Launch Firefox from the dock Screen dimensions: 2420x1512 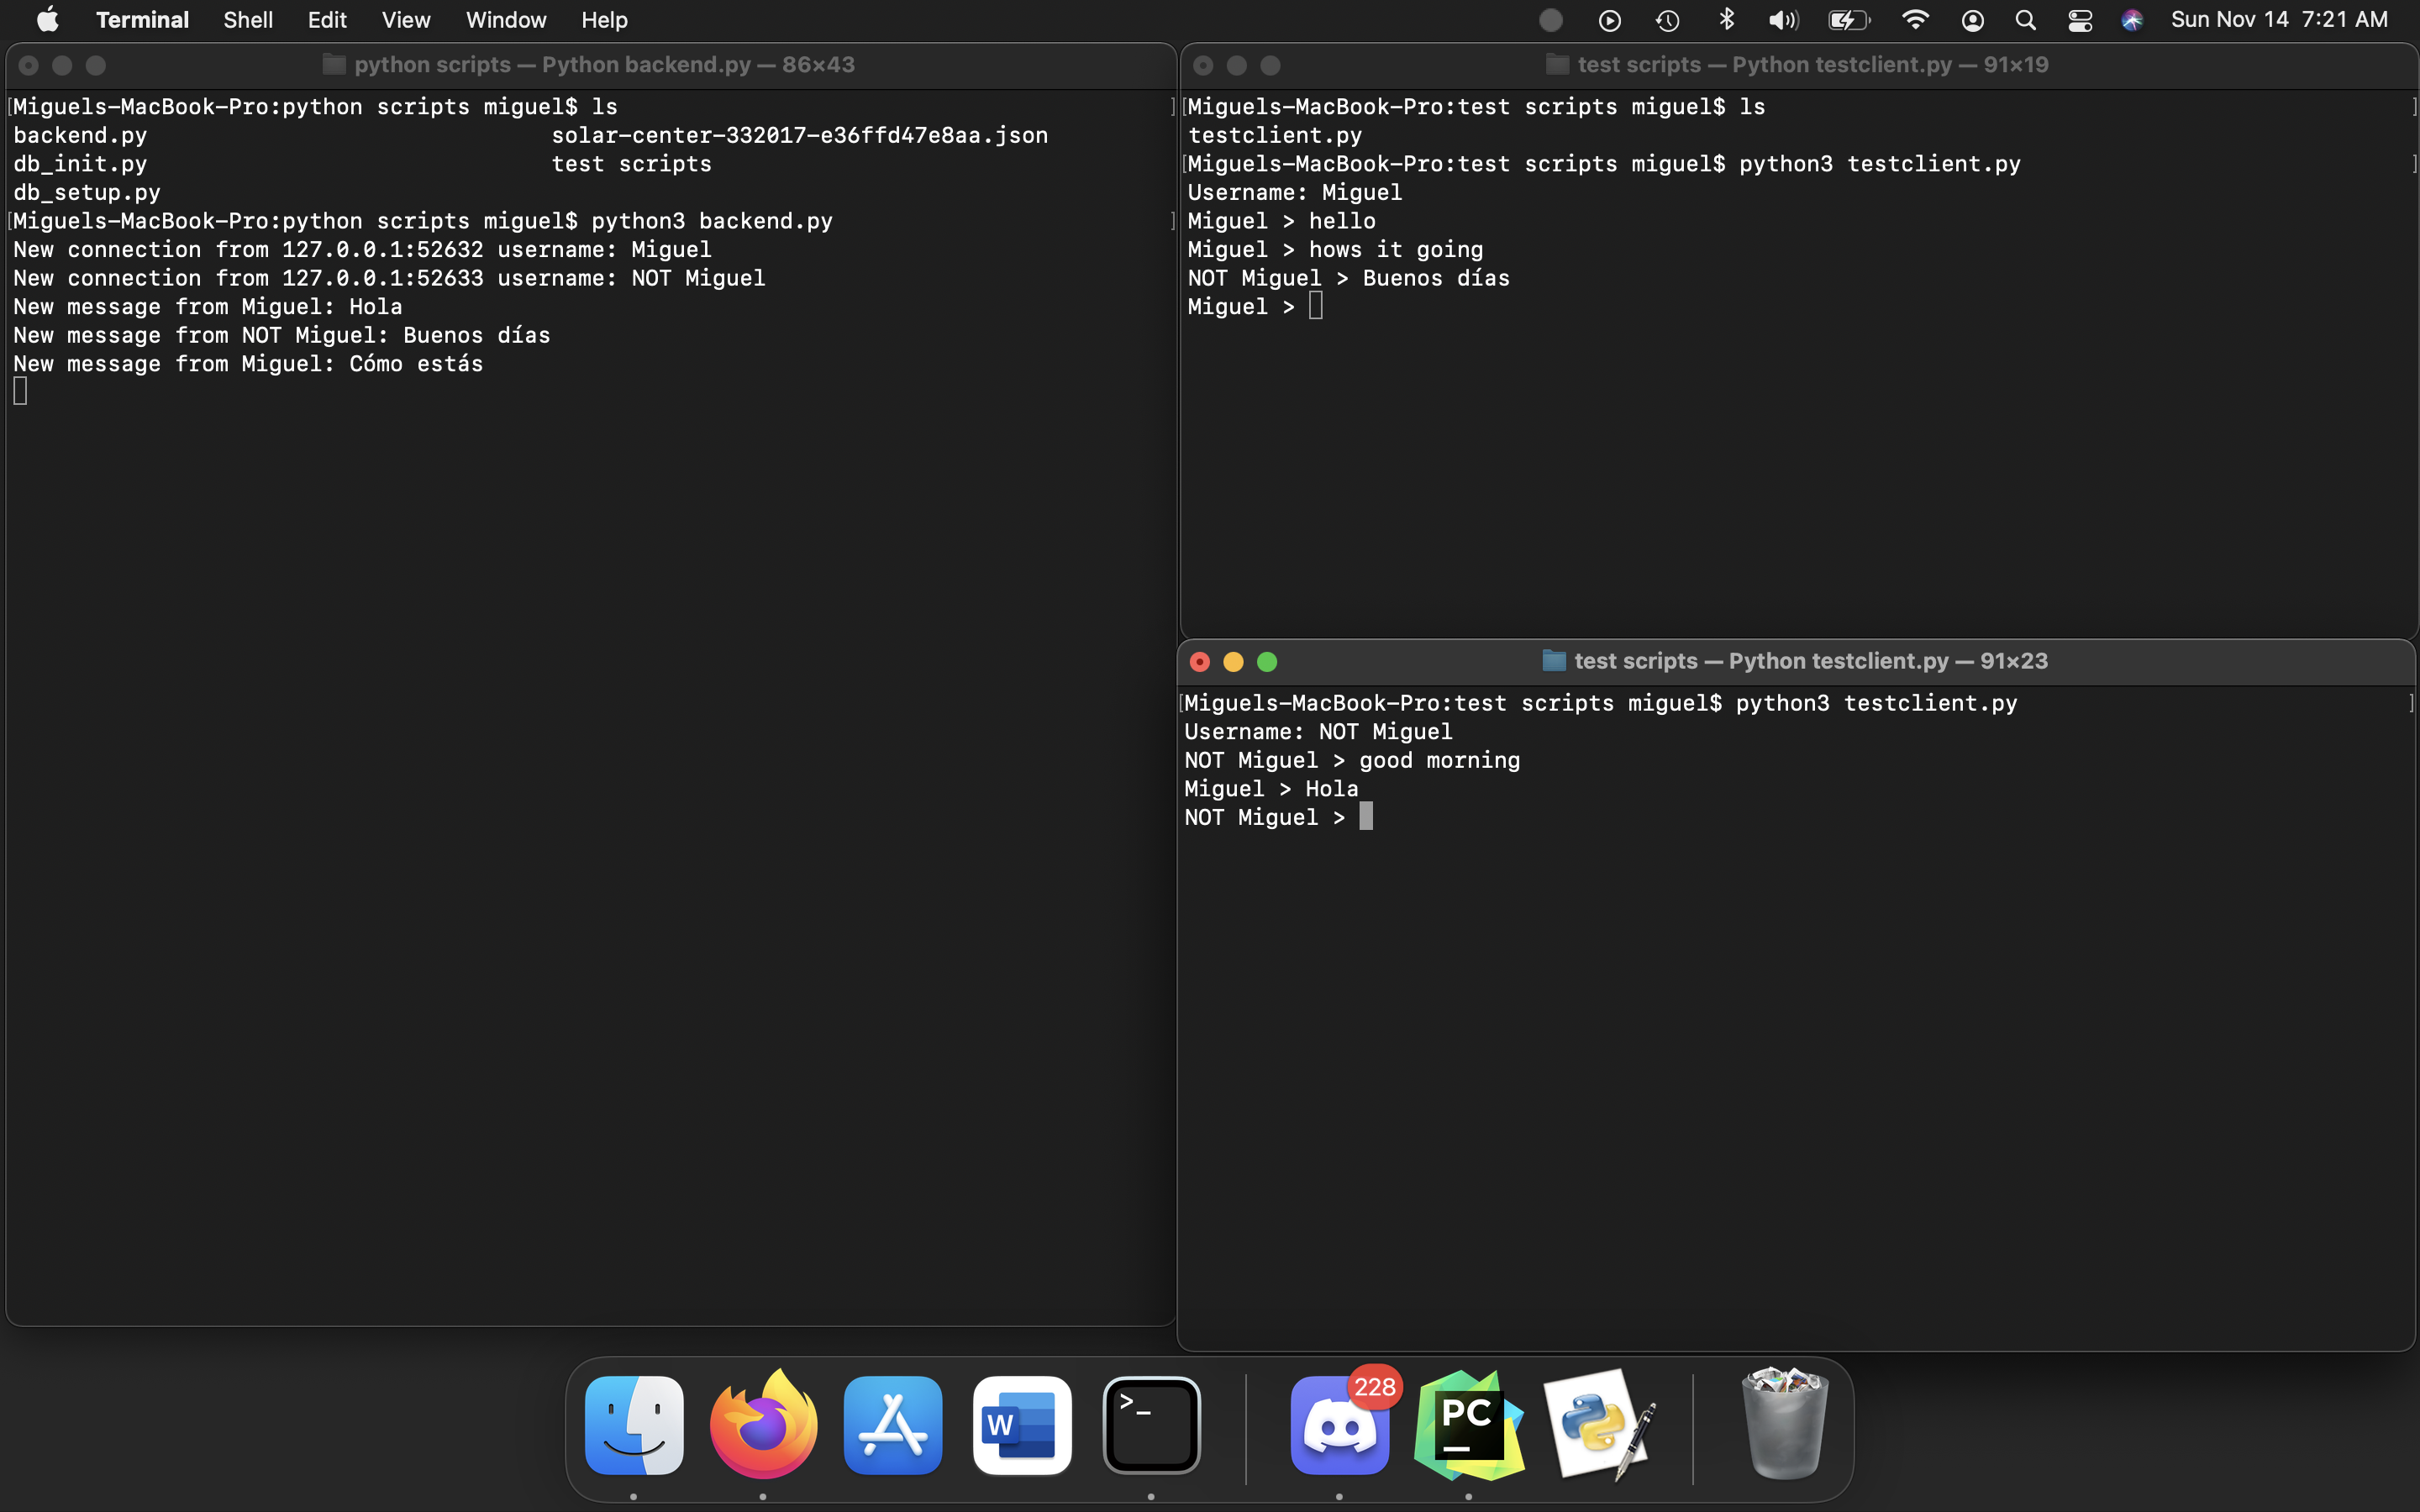point(763,1425)
